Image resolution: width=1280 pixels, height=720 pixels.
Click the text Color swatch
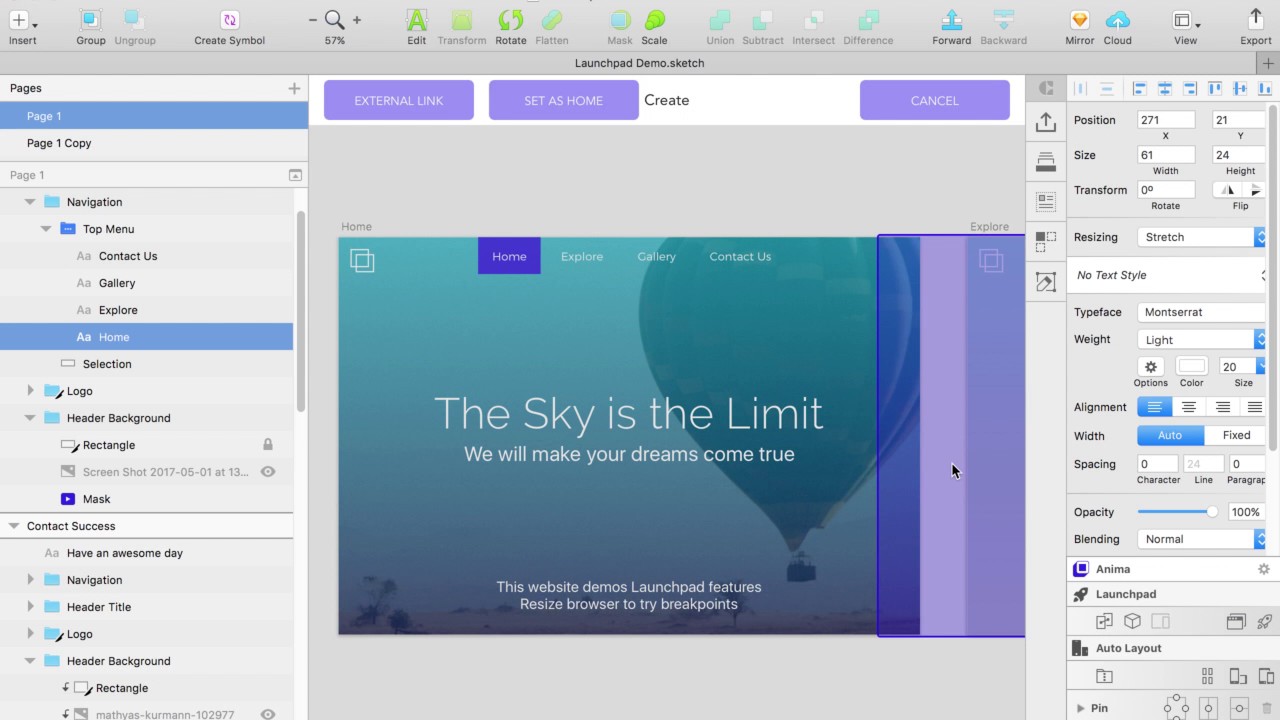(1191, 367)
